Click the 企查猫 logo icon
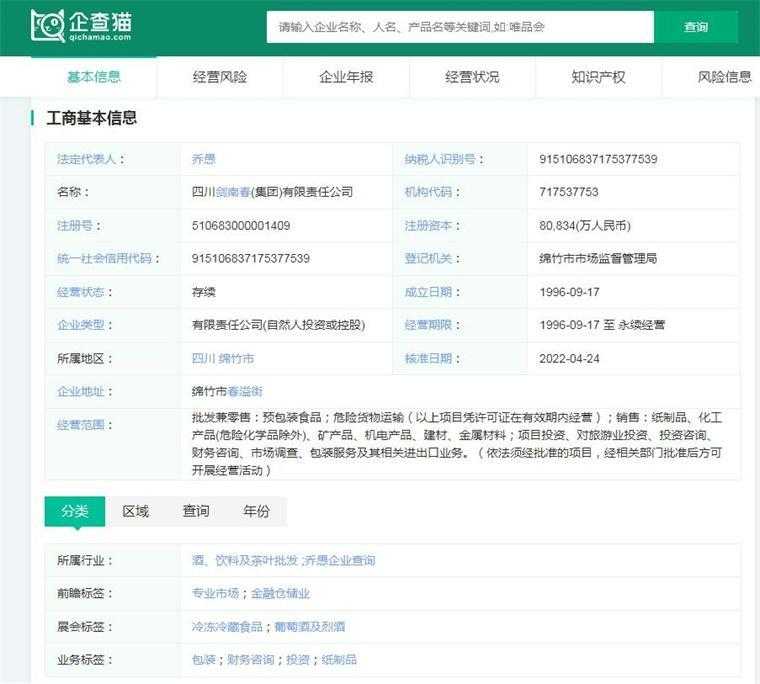Image resolution: width=760 pixels, height=684 pixels. coord(48,26)
